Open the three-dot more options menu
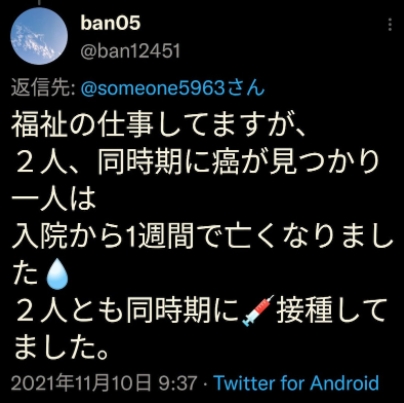This screenshot has height=403, width=404. coord(390,25)
